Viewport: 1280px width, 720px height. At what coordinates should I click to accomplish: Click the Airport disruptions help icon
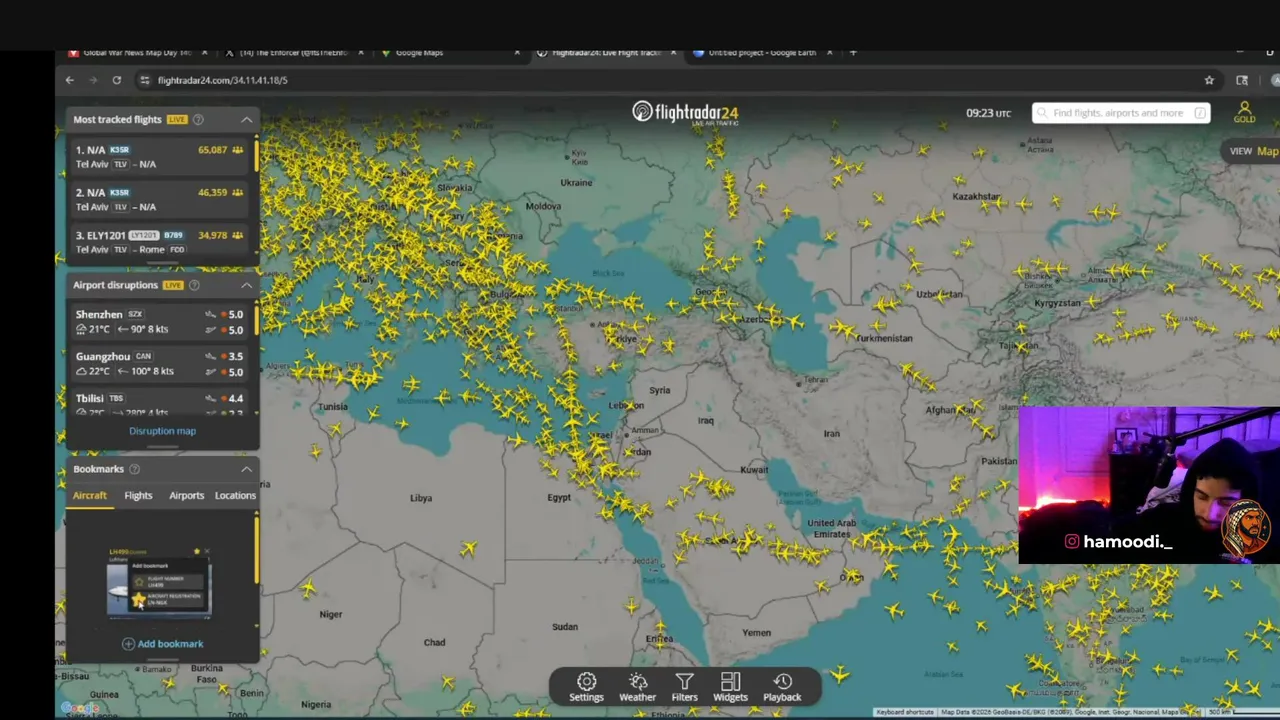(x=194, y=285)
